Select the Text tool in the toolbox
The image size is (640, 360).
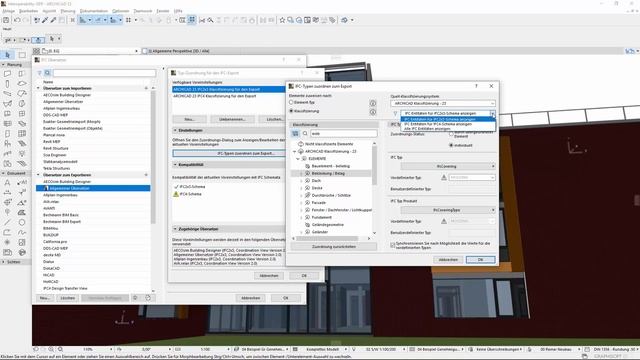click(x=7, y=182)
